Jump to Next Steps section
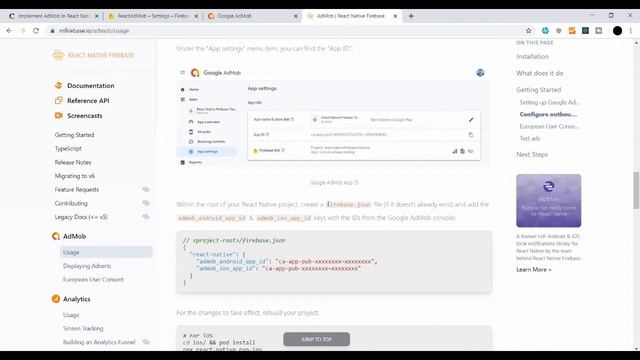 532,154
